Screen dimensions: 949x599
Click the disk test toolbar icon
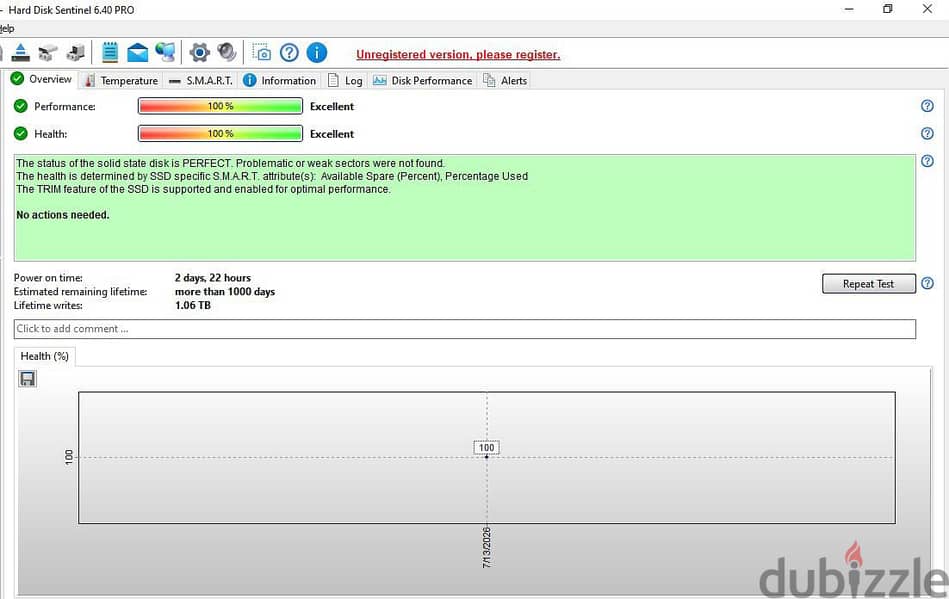(48, 53)
